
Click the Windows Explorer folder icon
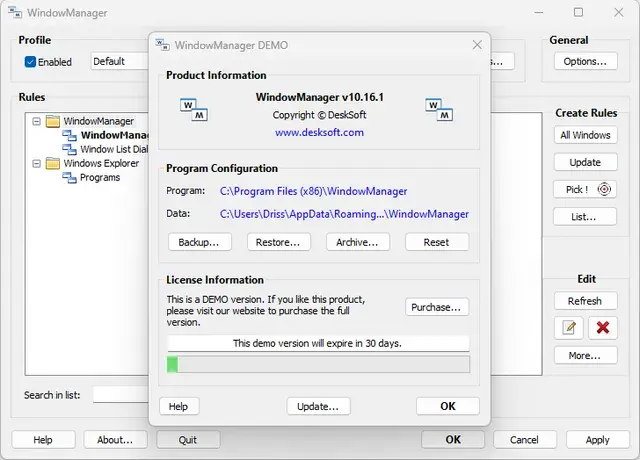[x=52, y=163]
